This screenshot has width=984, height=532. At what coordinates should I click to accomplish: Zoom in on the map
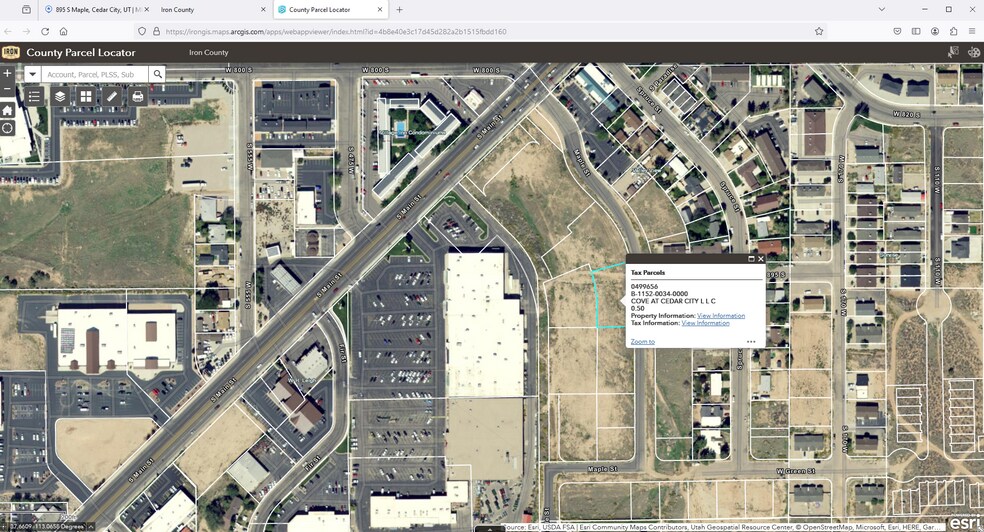coord(8,74)
